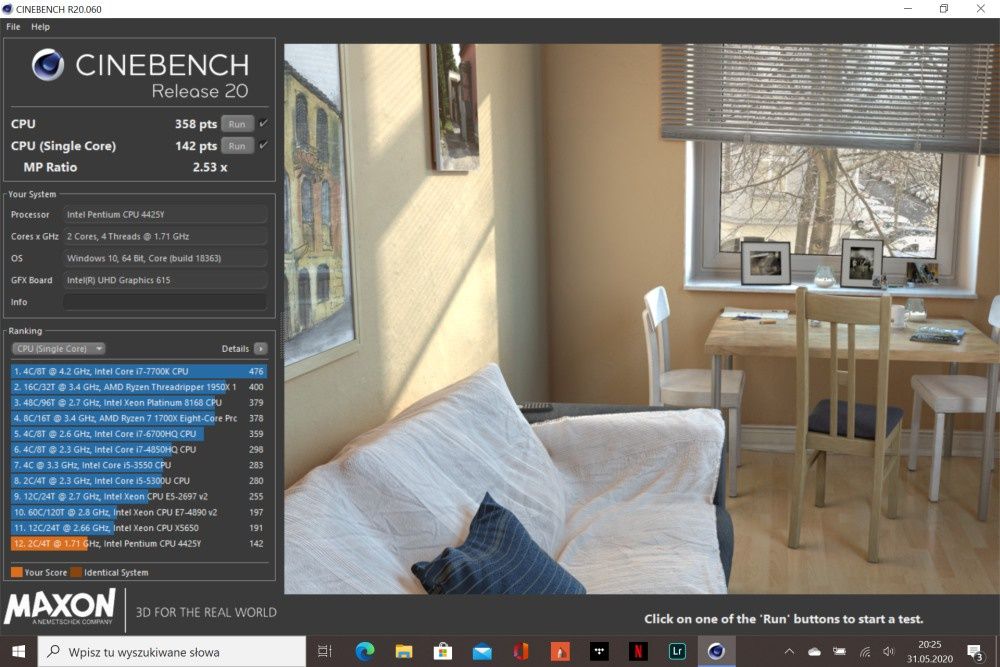This screenshot has height=667, width=1000.
Task: Click the Cores x GHz field value
Action: pyautogui.click(x=165, y=236)
